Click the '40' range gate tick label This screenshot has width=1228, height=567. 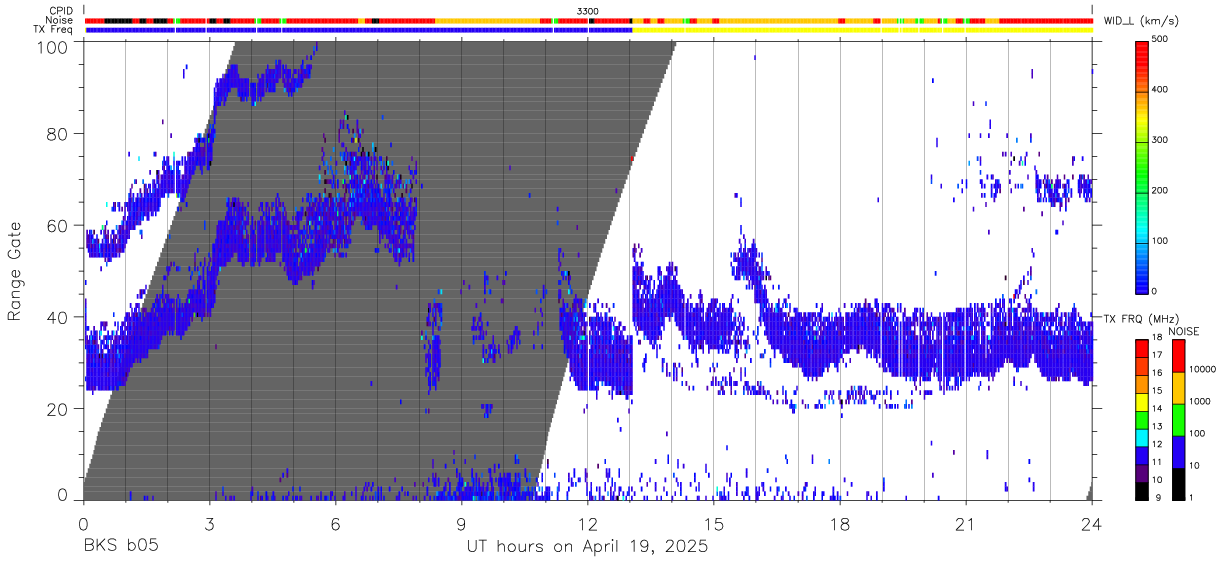(x=57, y=318)
